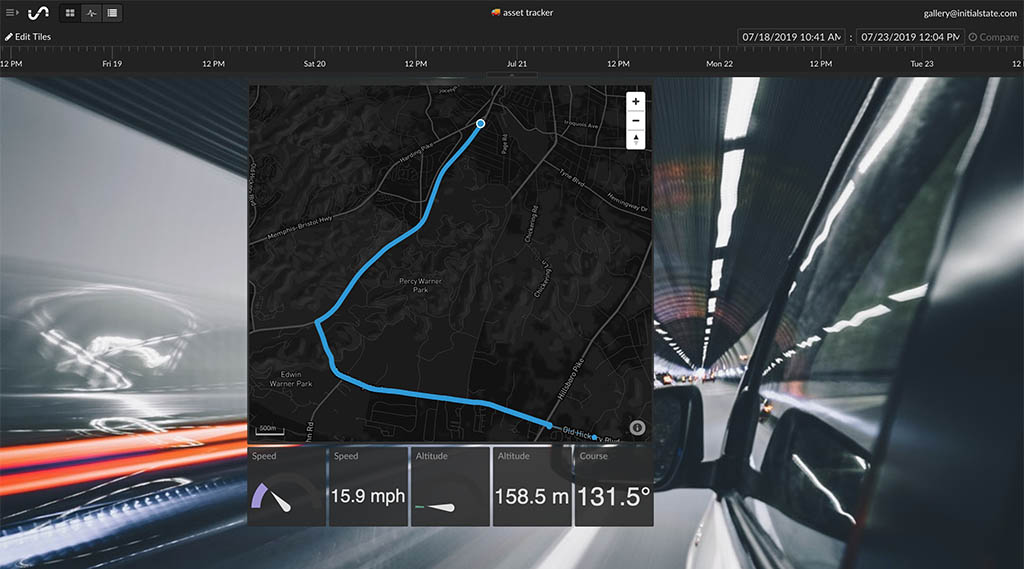Select the Speed gauge tile
Image resolution: width=1024 pixels, height=569 pixels.
(x=287, y=486)
